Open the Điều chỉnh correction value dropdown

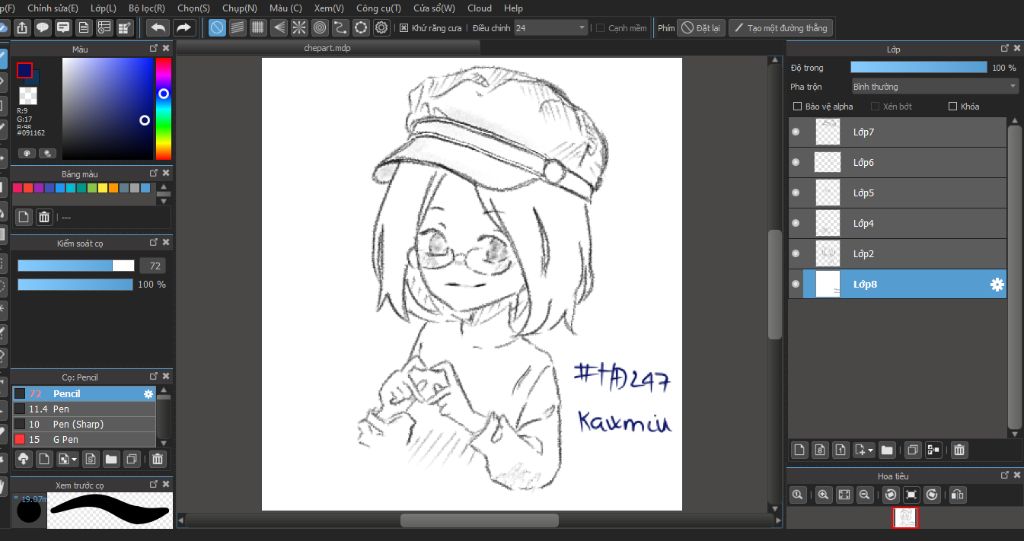click(x=551, y=27)
